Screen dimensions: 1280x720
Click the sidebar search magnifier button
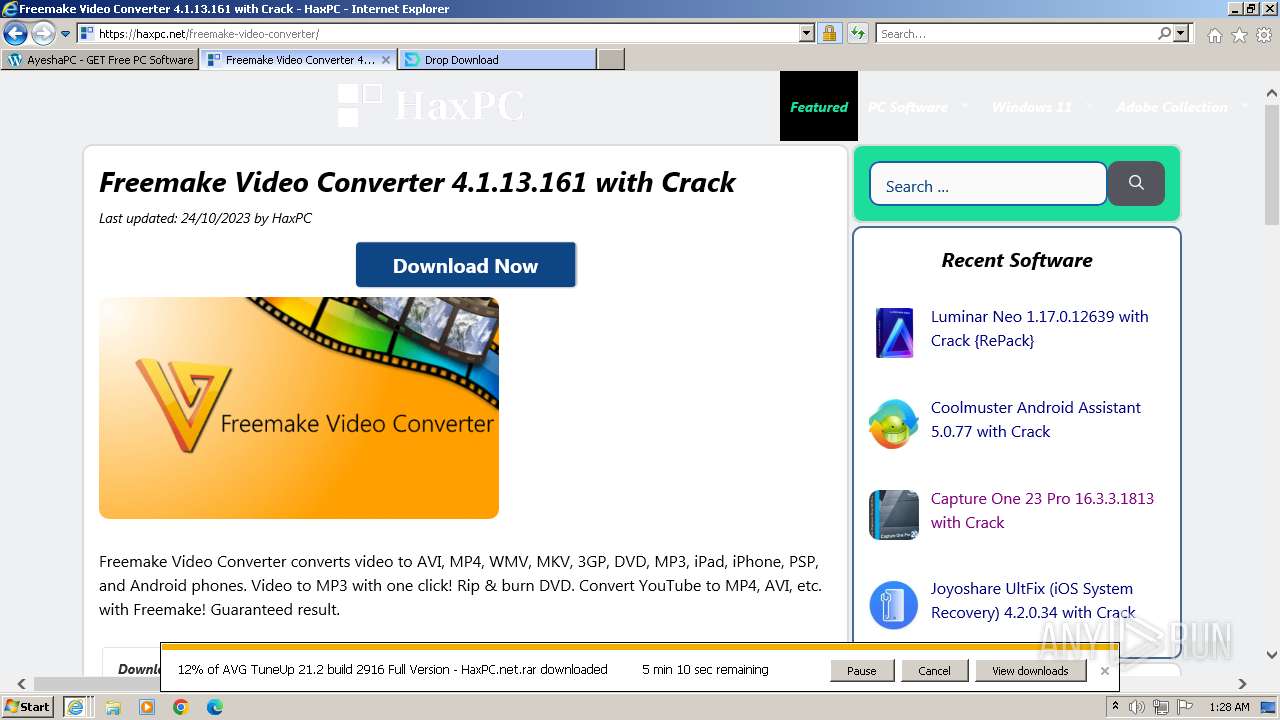[x=1136, y=183]
